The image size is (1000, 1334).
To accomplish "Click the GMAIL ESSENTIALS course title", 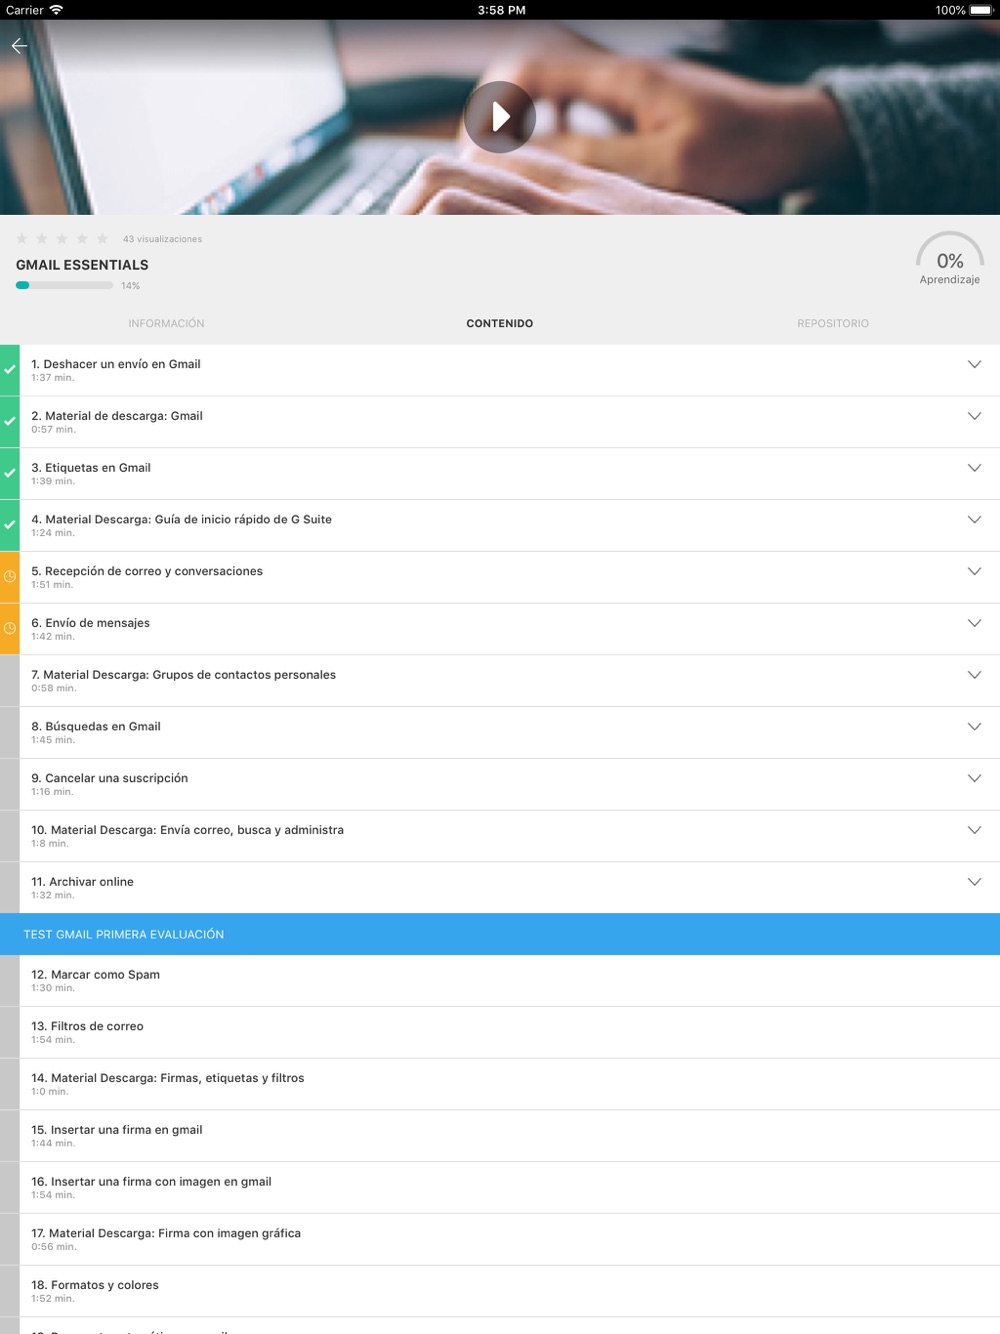I will 82,265.
